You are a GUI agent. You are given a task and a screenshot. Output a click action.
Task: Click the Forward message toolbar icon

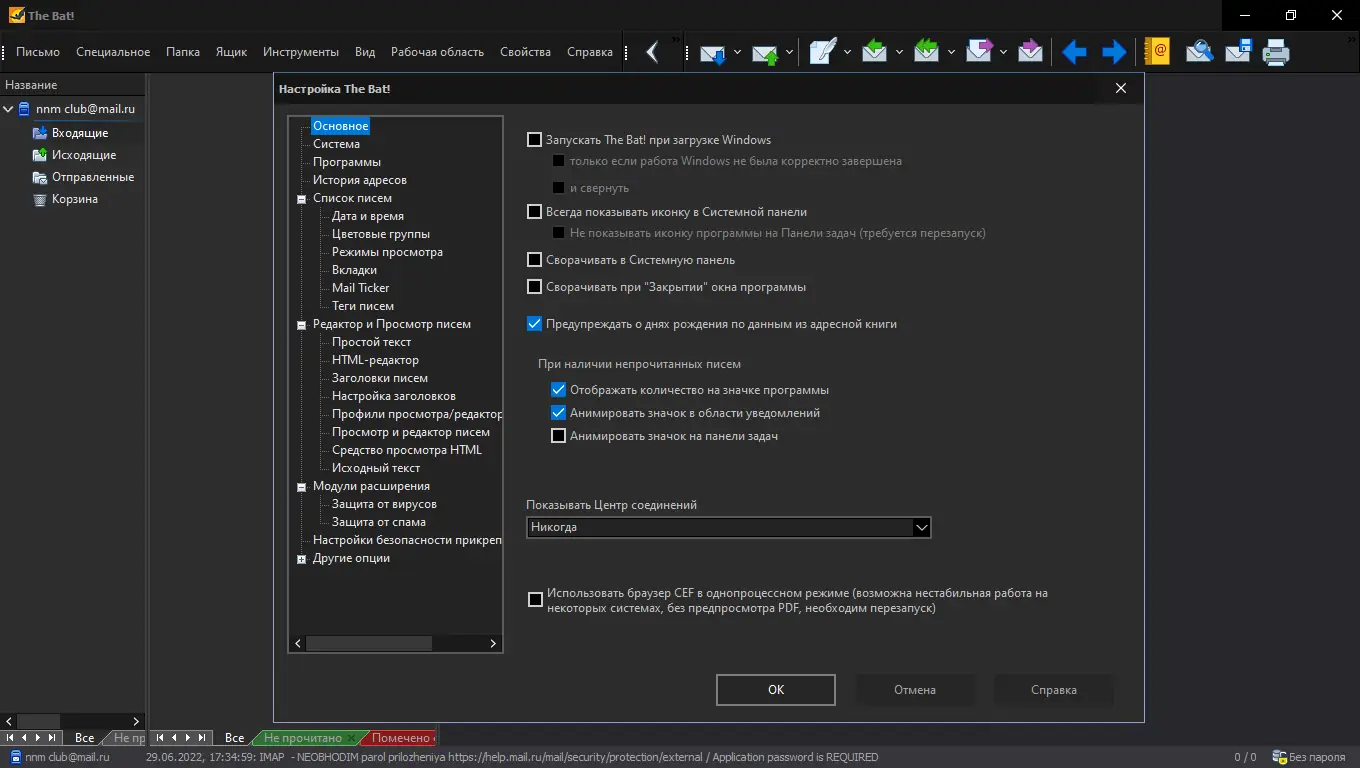coord(979,52)
